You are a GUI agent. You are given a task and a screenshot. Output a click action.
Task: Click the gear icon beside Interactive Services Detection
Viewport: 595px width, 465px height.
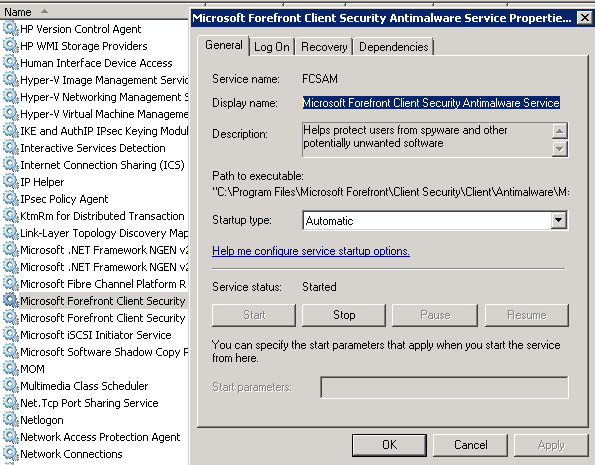[10, 148]
